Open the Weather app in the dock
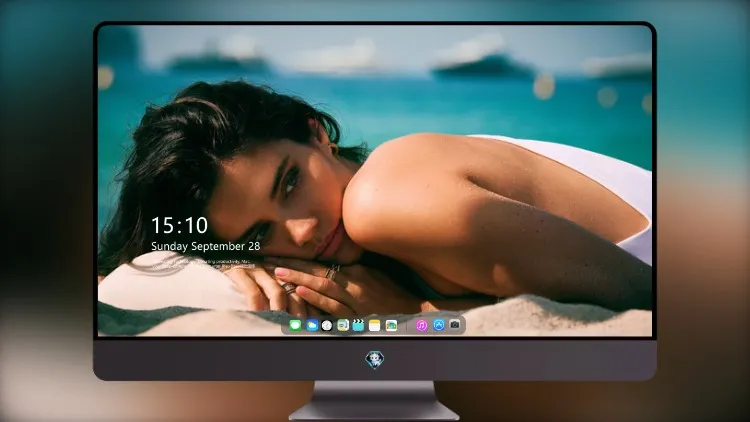Viewport: 750px width, 422px height. click(312, 325)
